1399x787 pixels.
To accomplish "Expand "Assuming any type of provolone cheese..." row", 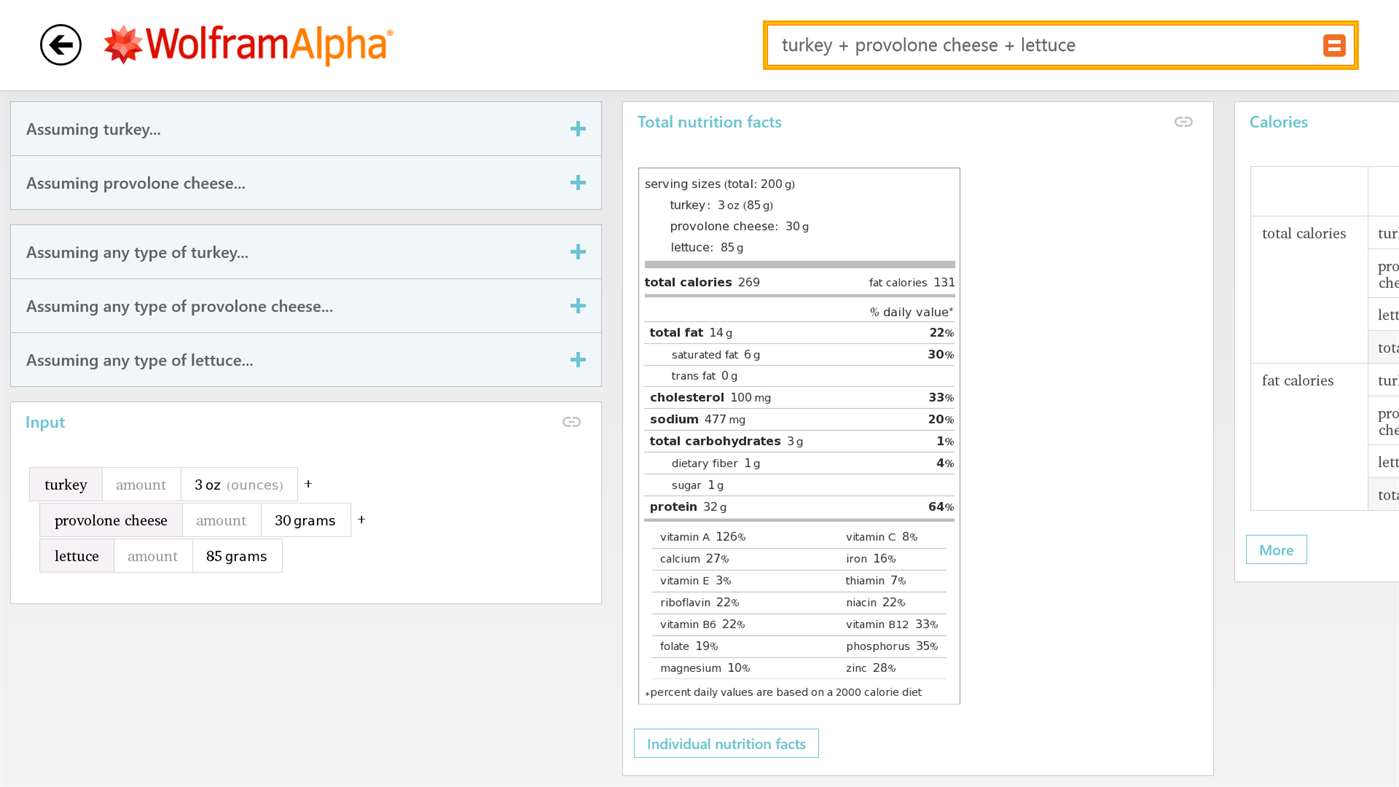I will 578,306.
